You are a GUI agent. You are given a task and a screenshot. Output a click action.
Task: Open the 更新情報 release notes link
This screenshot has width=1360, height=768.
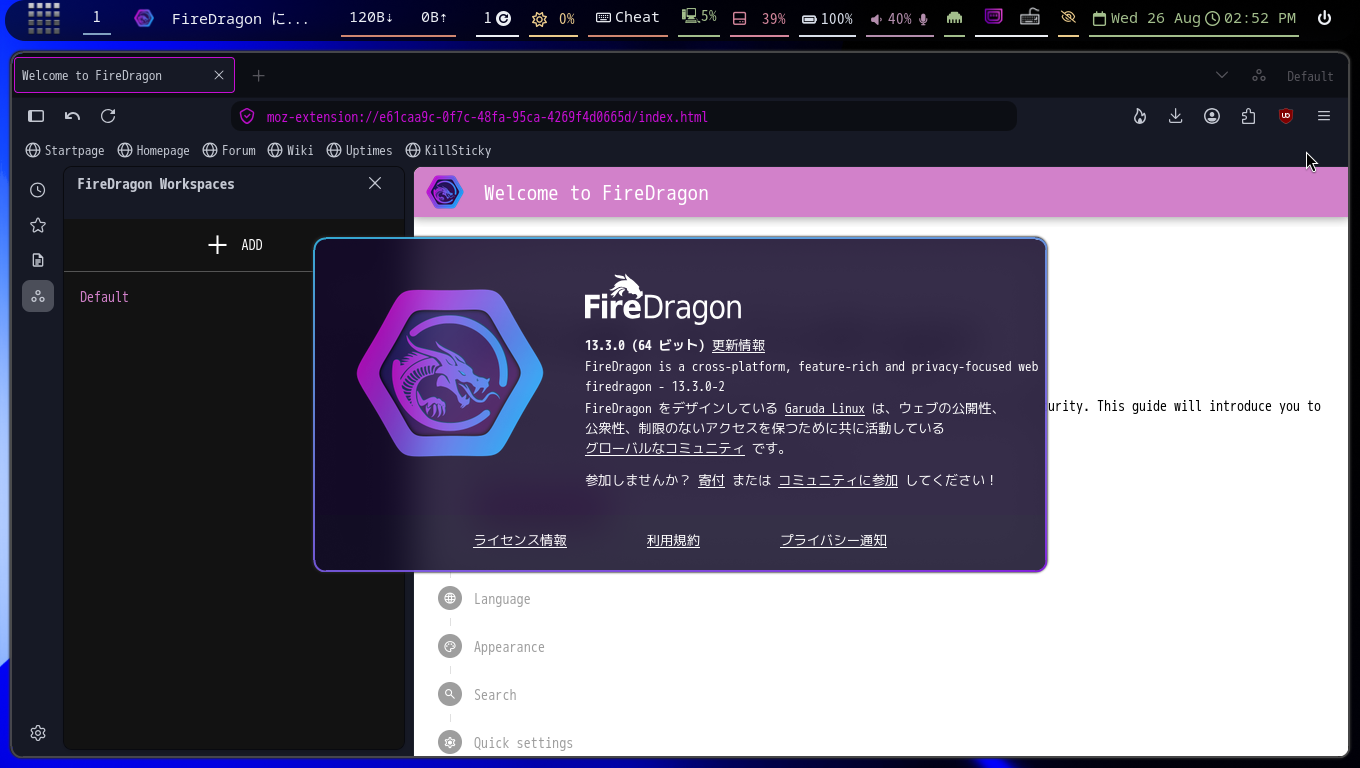738,345
